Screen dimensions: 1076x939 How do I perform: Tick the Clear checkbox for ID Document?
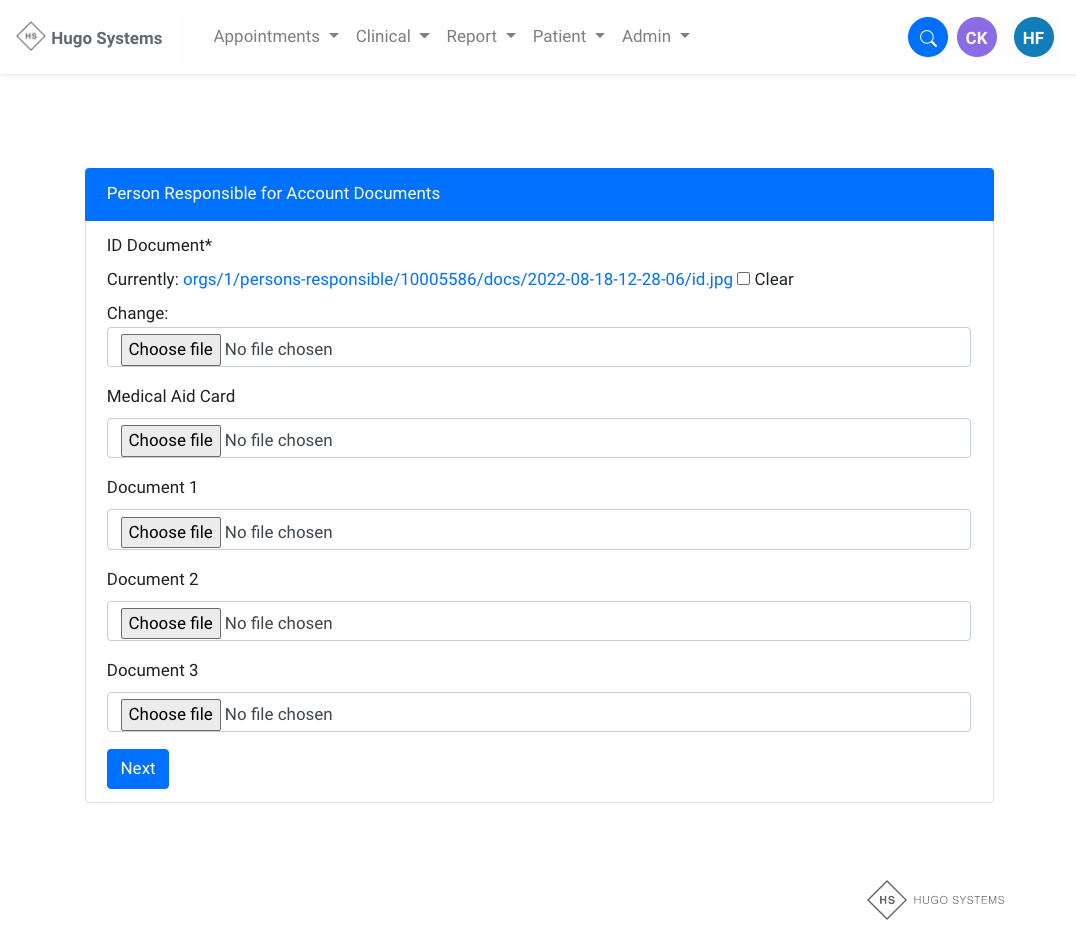coord(743,279)
